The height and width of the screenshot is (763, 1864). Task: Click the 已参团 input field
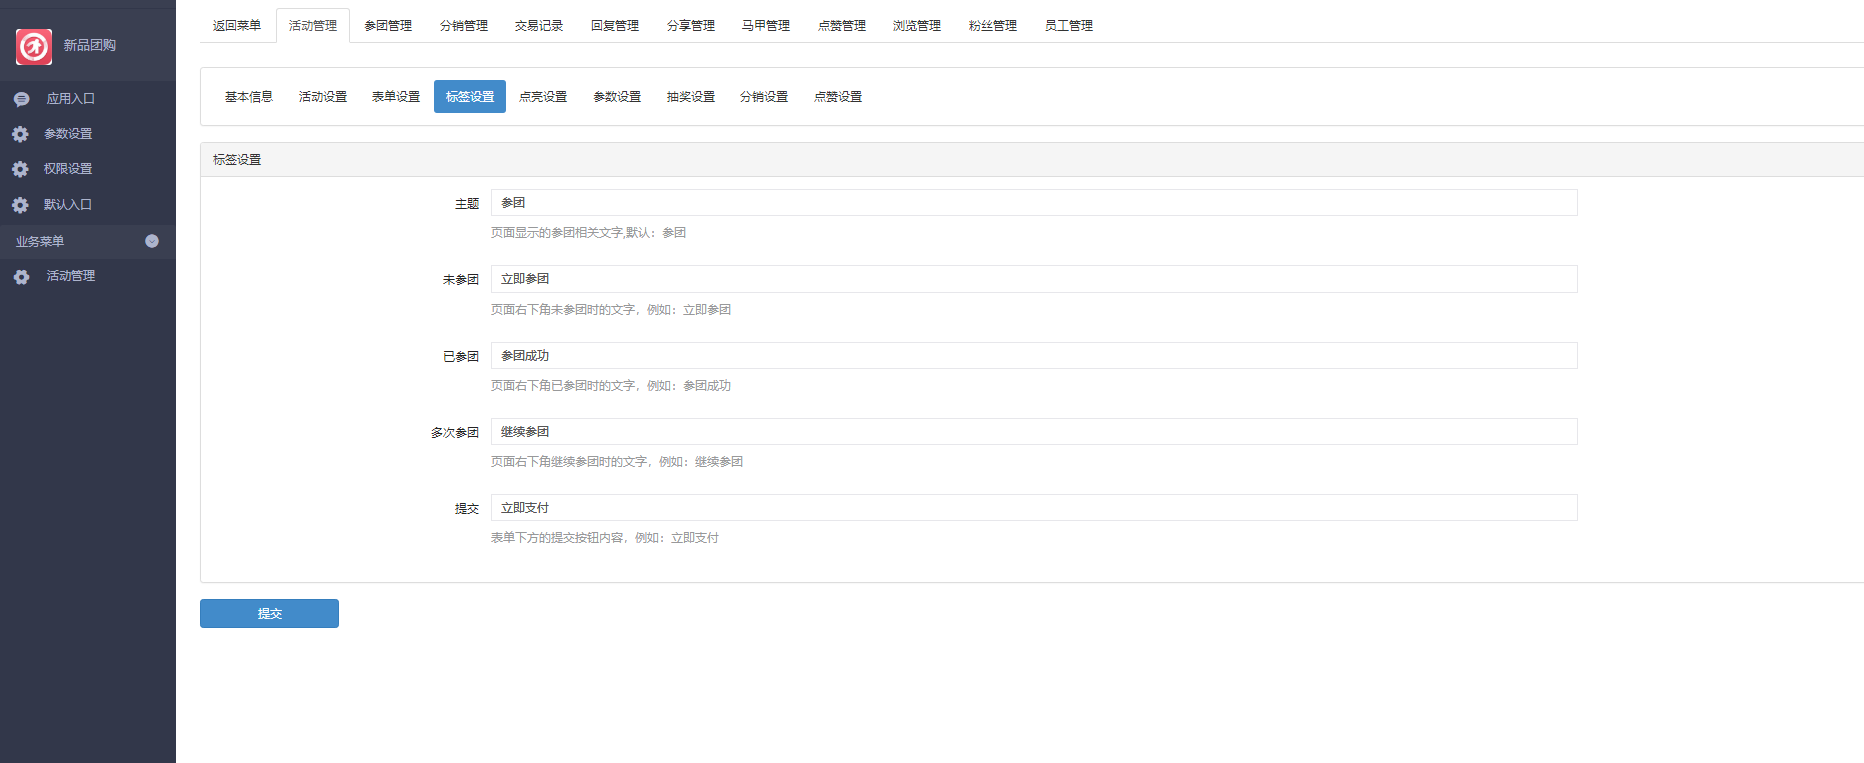pyautogui.click(x=1034, y=356)
